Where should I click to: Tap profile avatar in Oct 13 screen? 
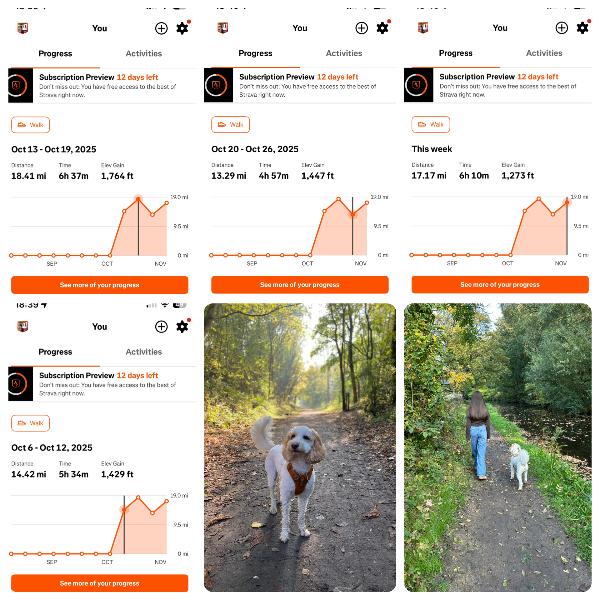click(x=23, y=28)
